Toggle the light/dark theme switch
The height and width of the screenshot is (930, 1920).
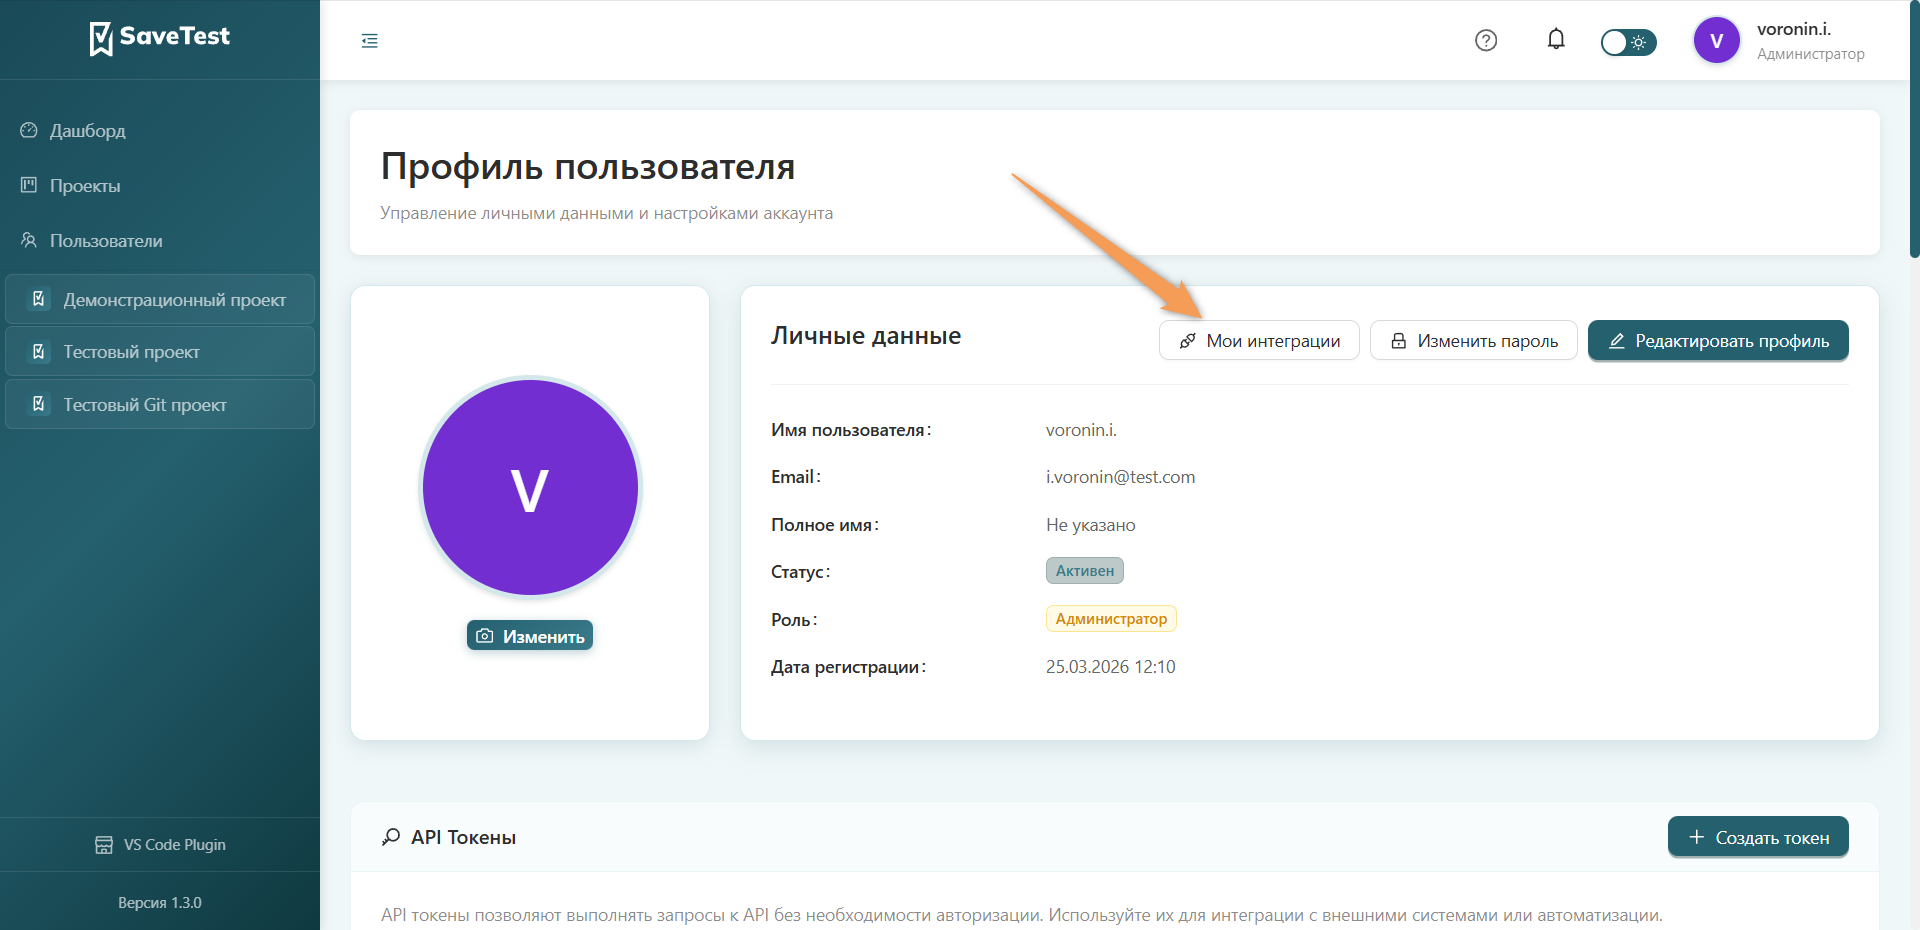coord(1628,42)
